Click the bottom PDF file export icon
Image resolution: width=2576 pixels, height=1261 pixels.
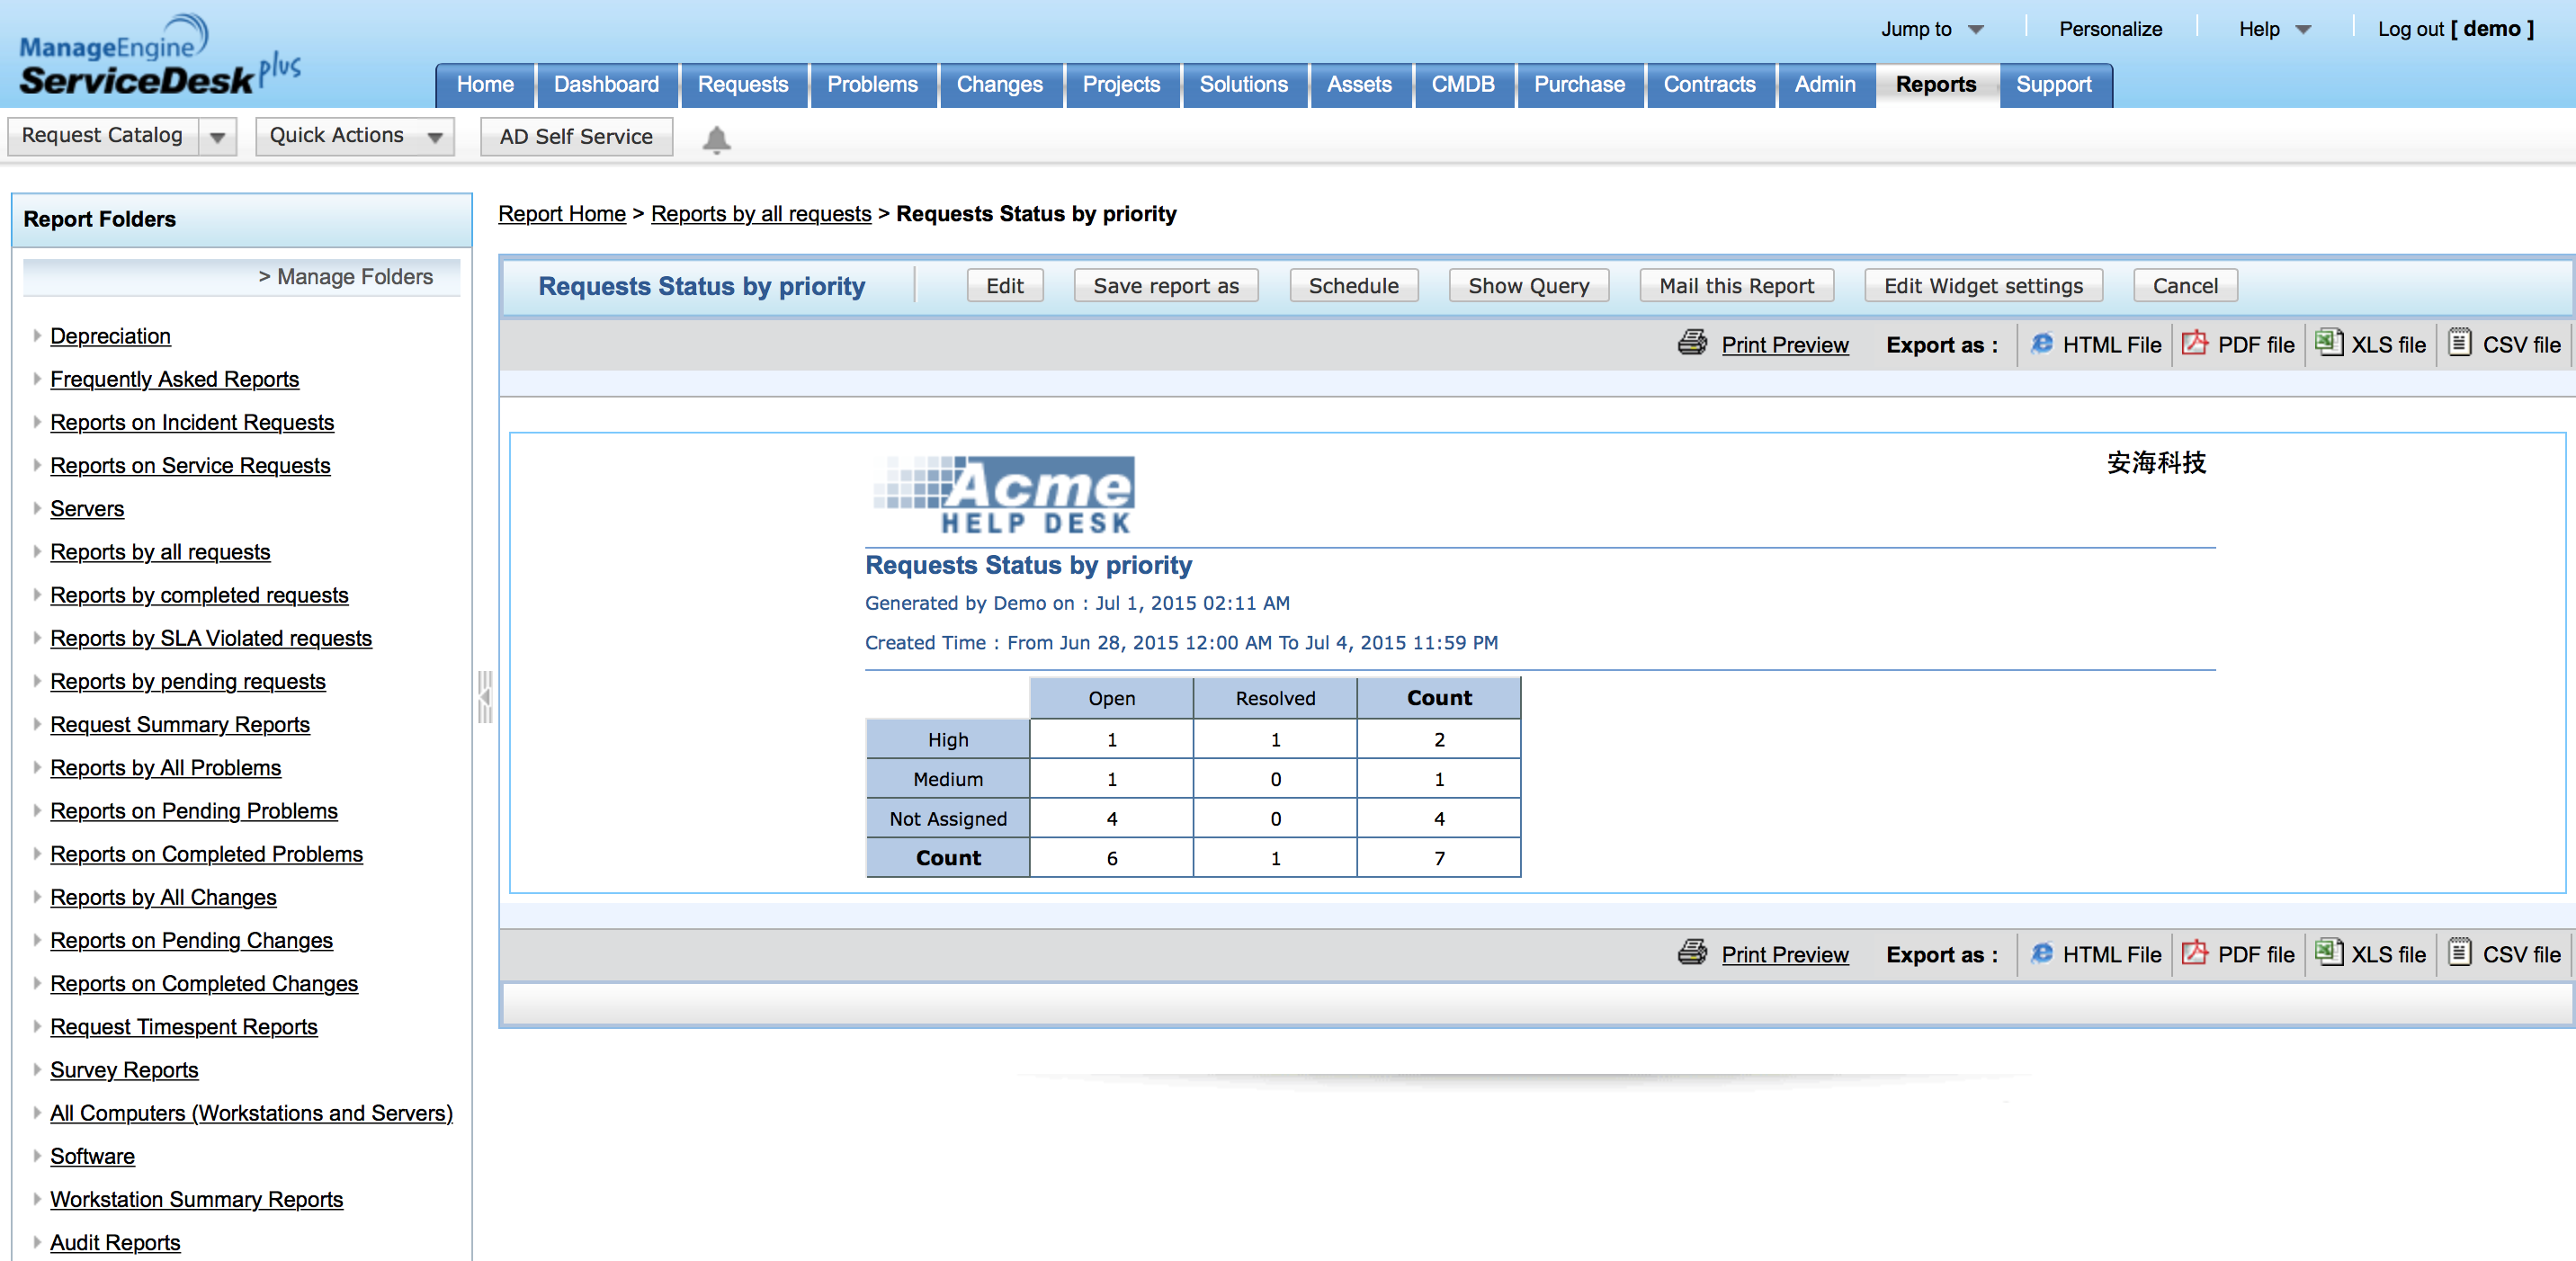2194,953
